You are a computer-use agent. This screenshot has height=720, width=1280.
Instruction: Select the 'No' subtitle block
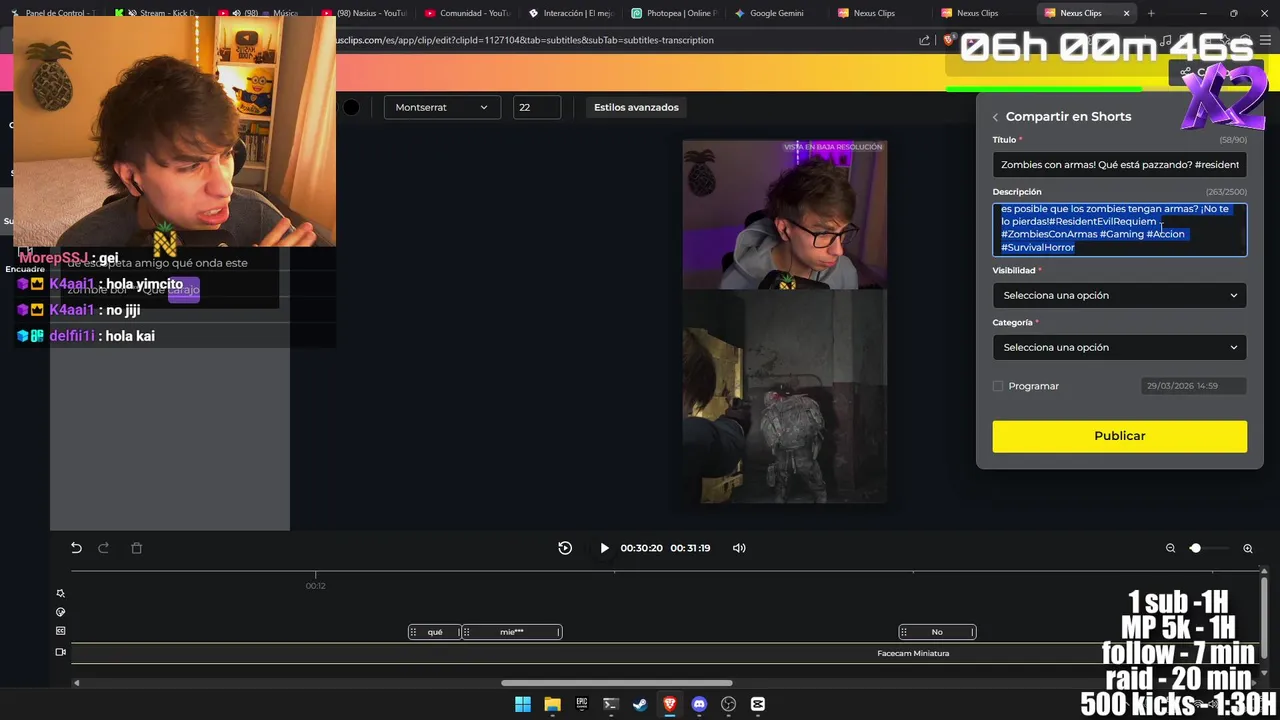937,632
